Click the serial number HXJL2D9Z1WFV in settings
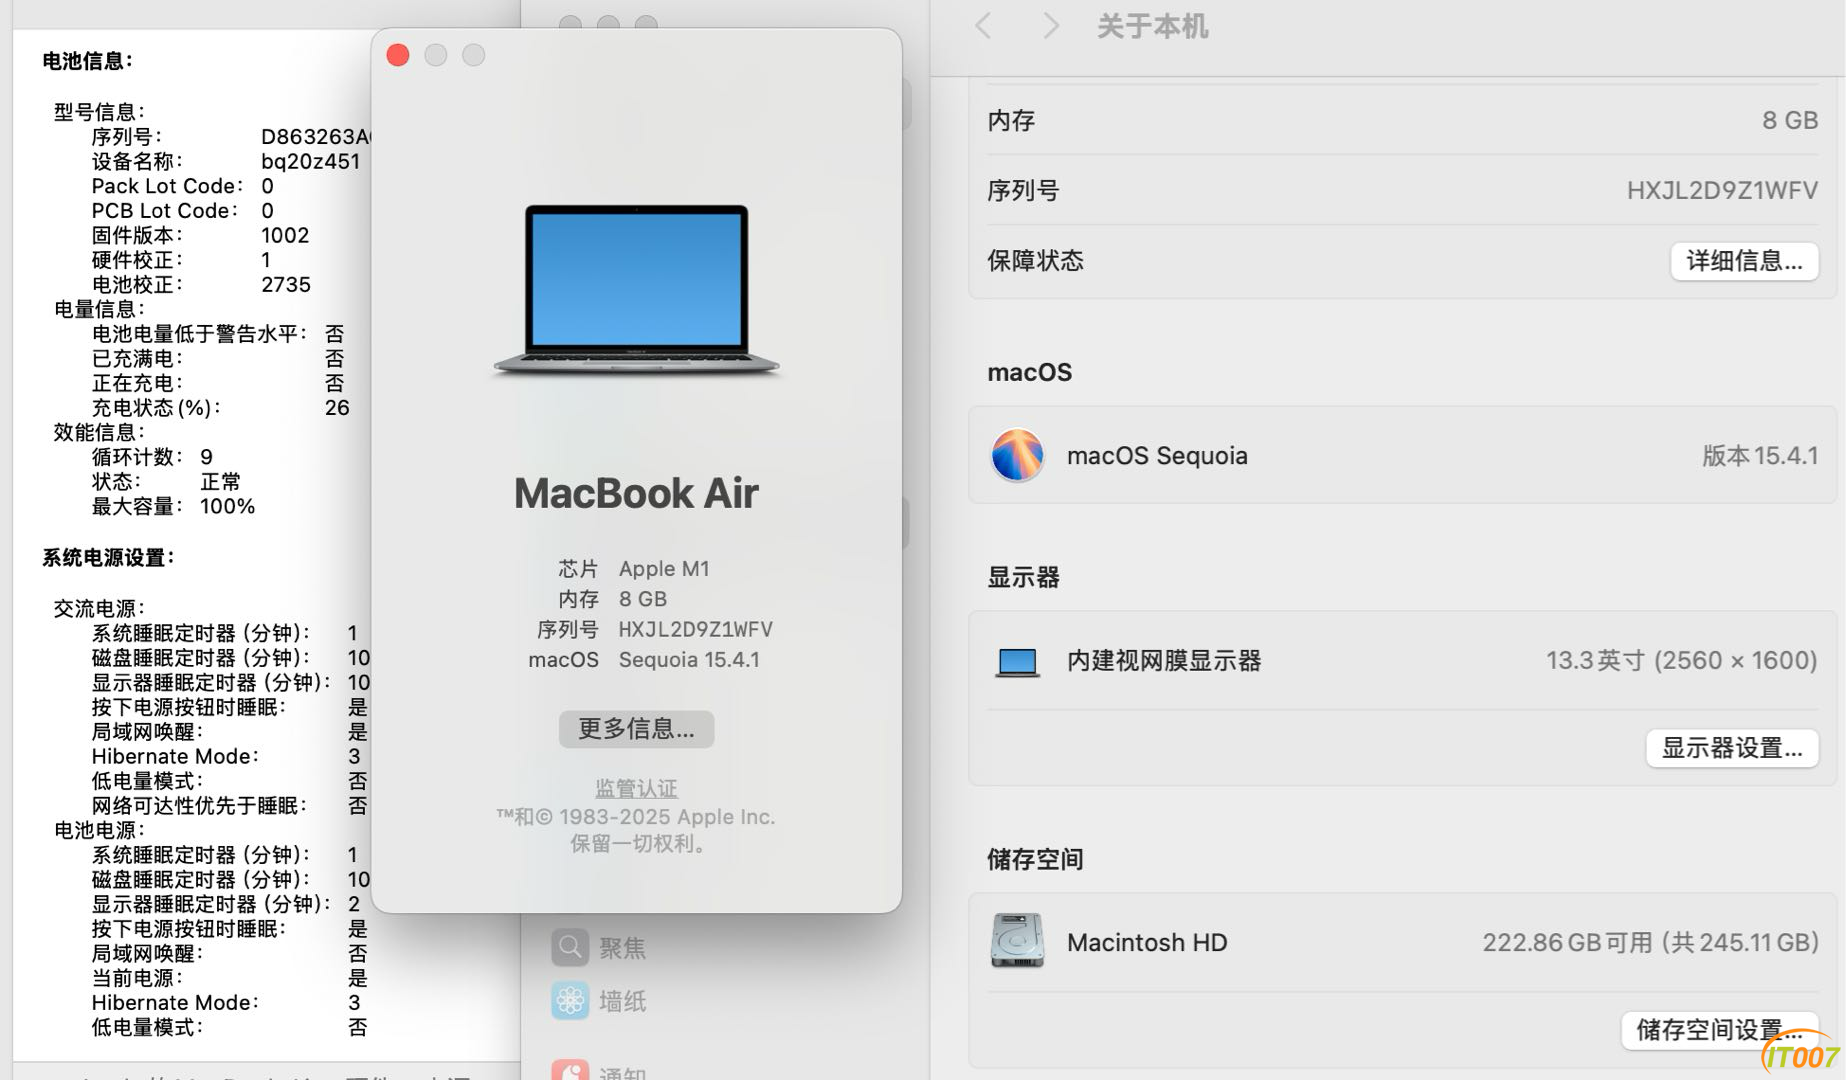1846x1080 pixels. click(1722, 190)
